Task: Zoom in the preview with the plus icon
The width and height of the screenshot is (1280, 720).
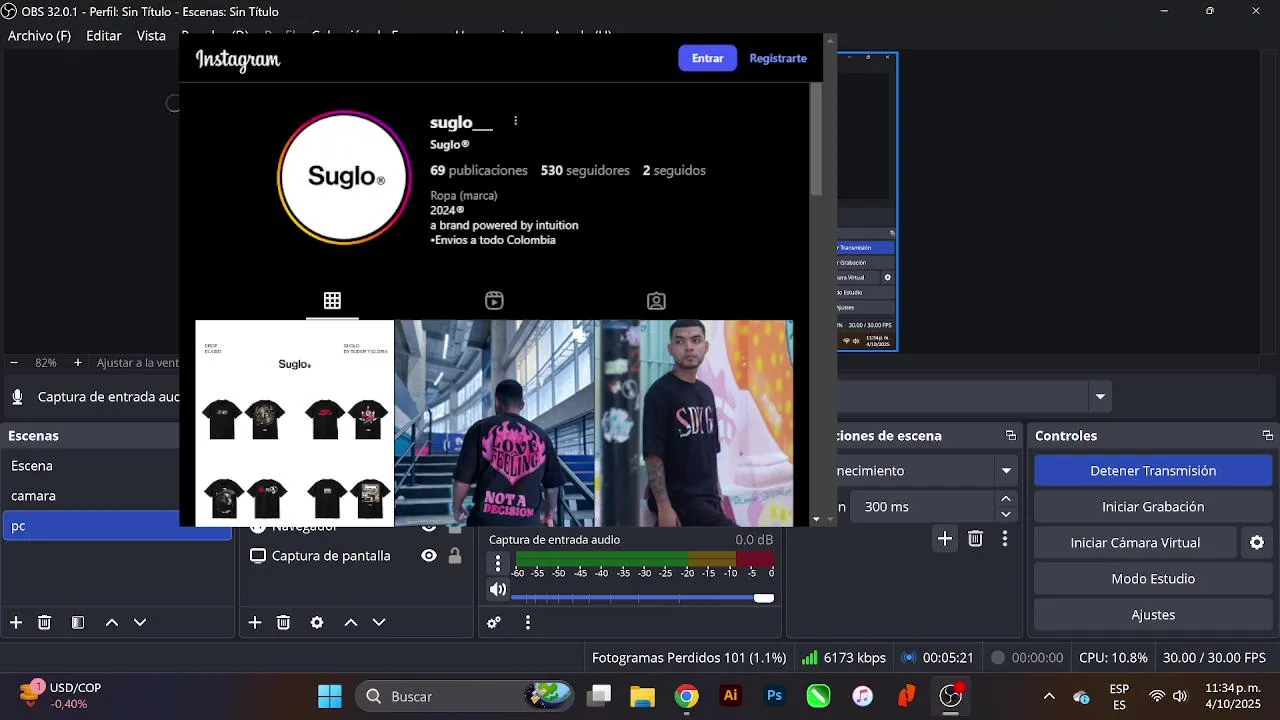Action: coord(78,363)
